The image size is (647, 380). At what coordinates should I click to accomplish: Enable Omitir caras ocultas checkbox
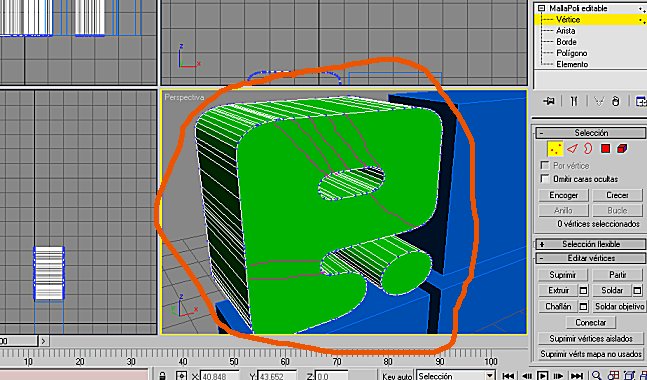pos(545,179)
